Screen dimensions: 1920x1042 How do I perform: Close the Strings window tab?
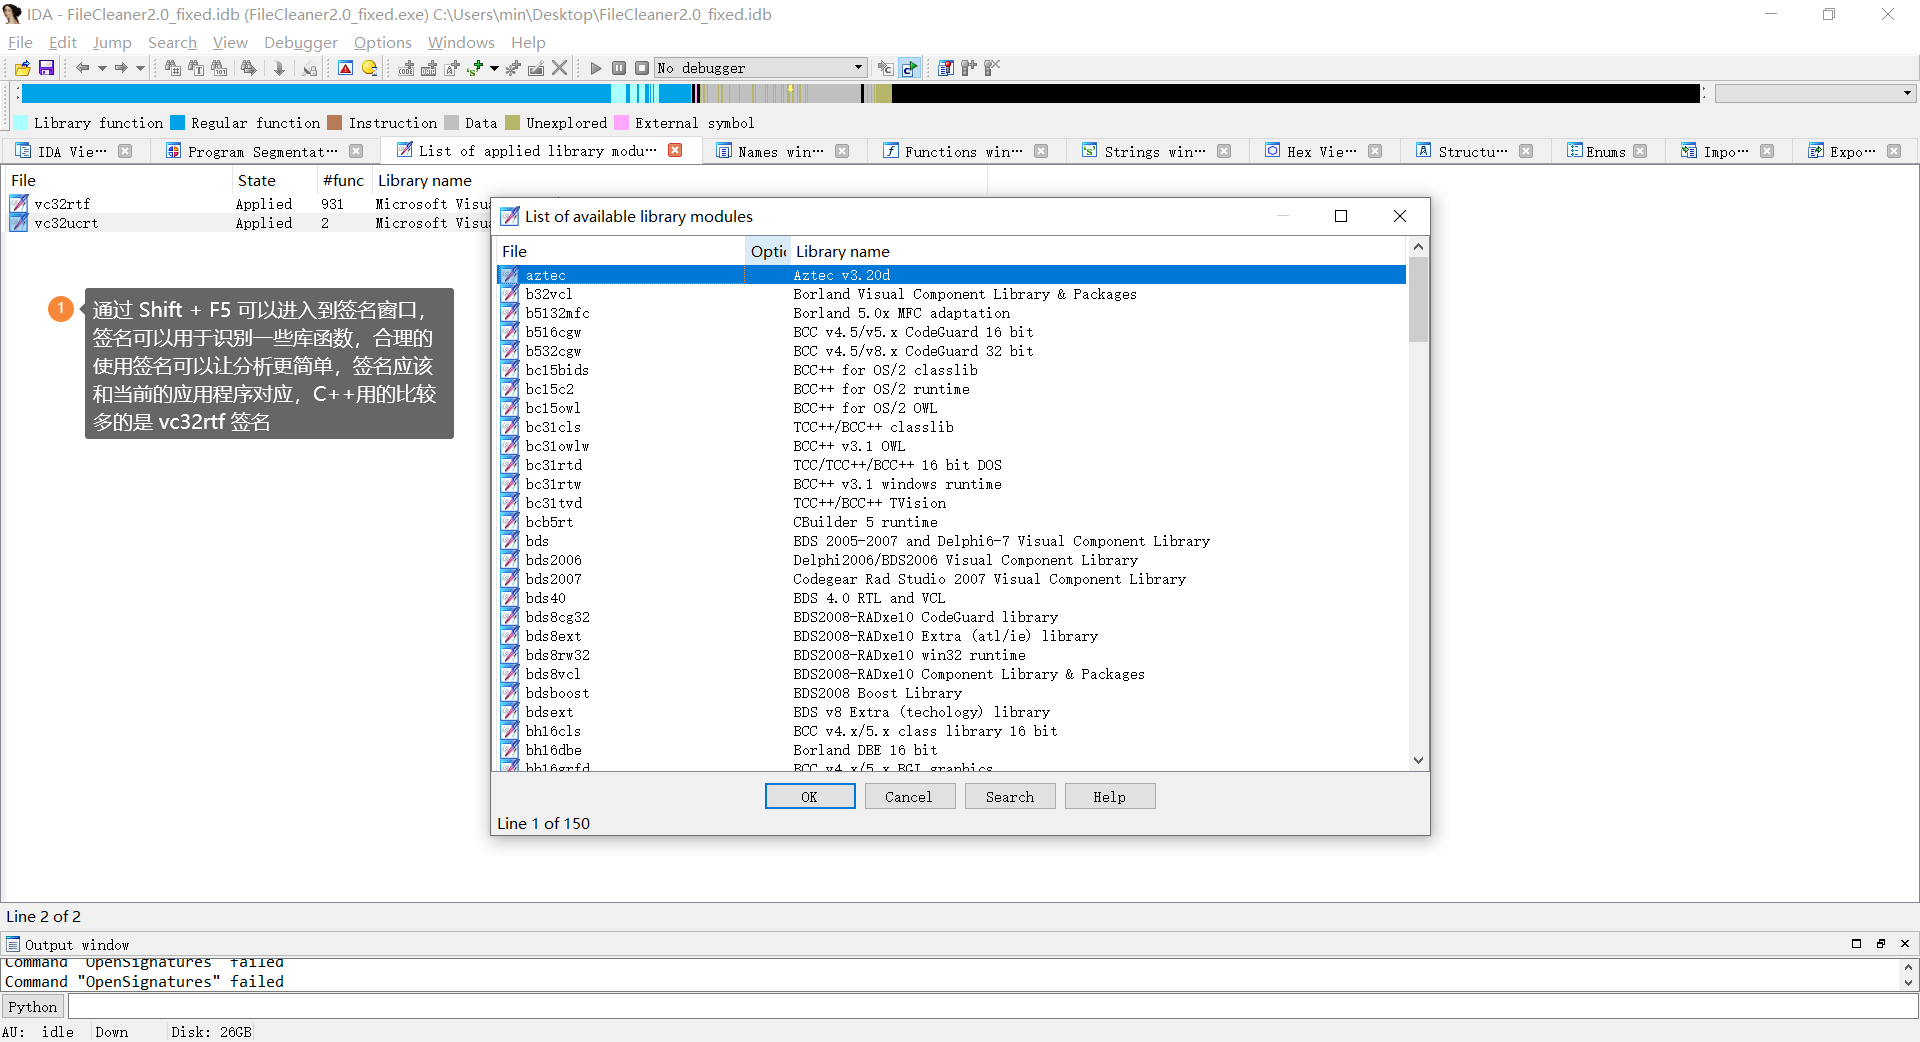1224,151
